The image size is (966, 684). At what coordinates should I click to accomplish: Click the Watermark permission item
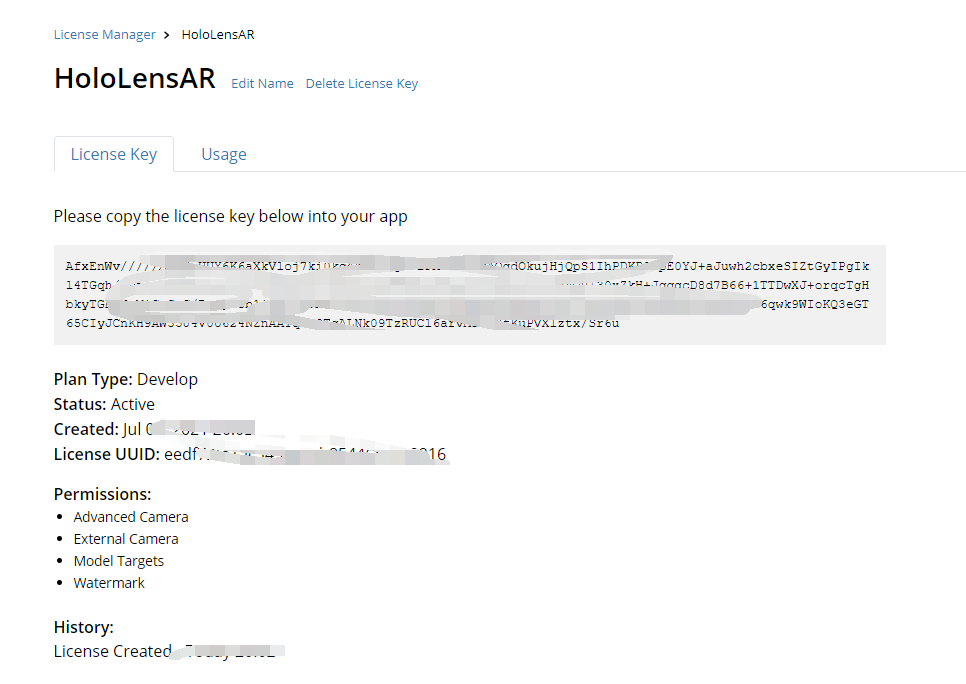(109, 583)
